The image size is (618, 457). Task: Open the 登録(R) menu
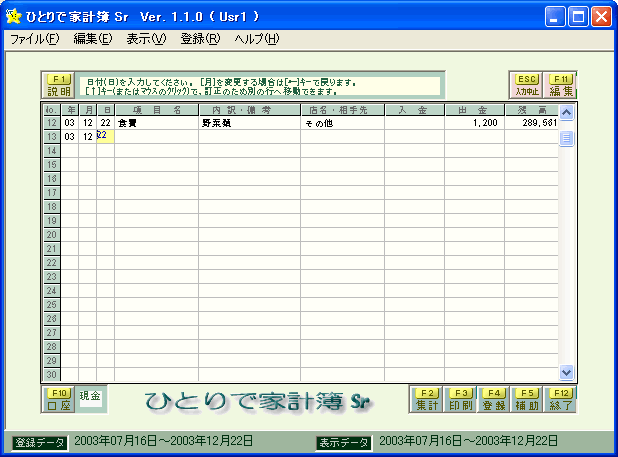coord(200,39)
